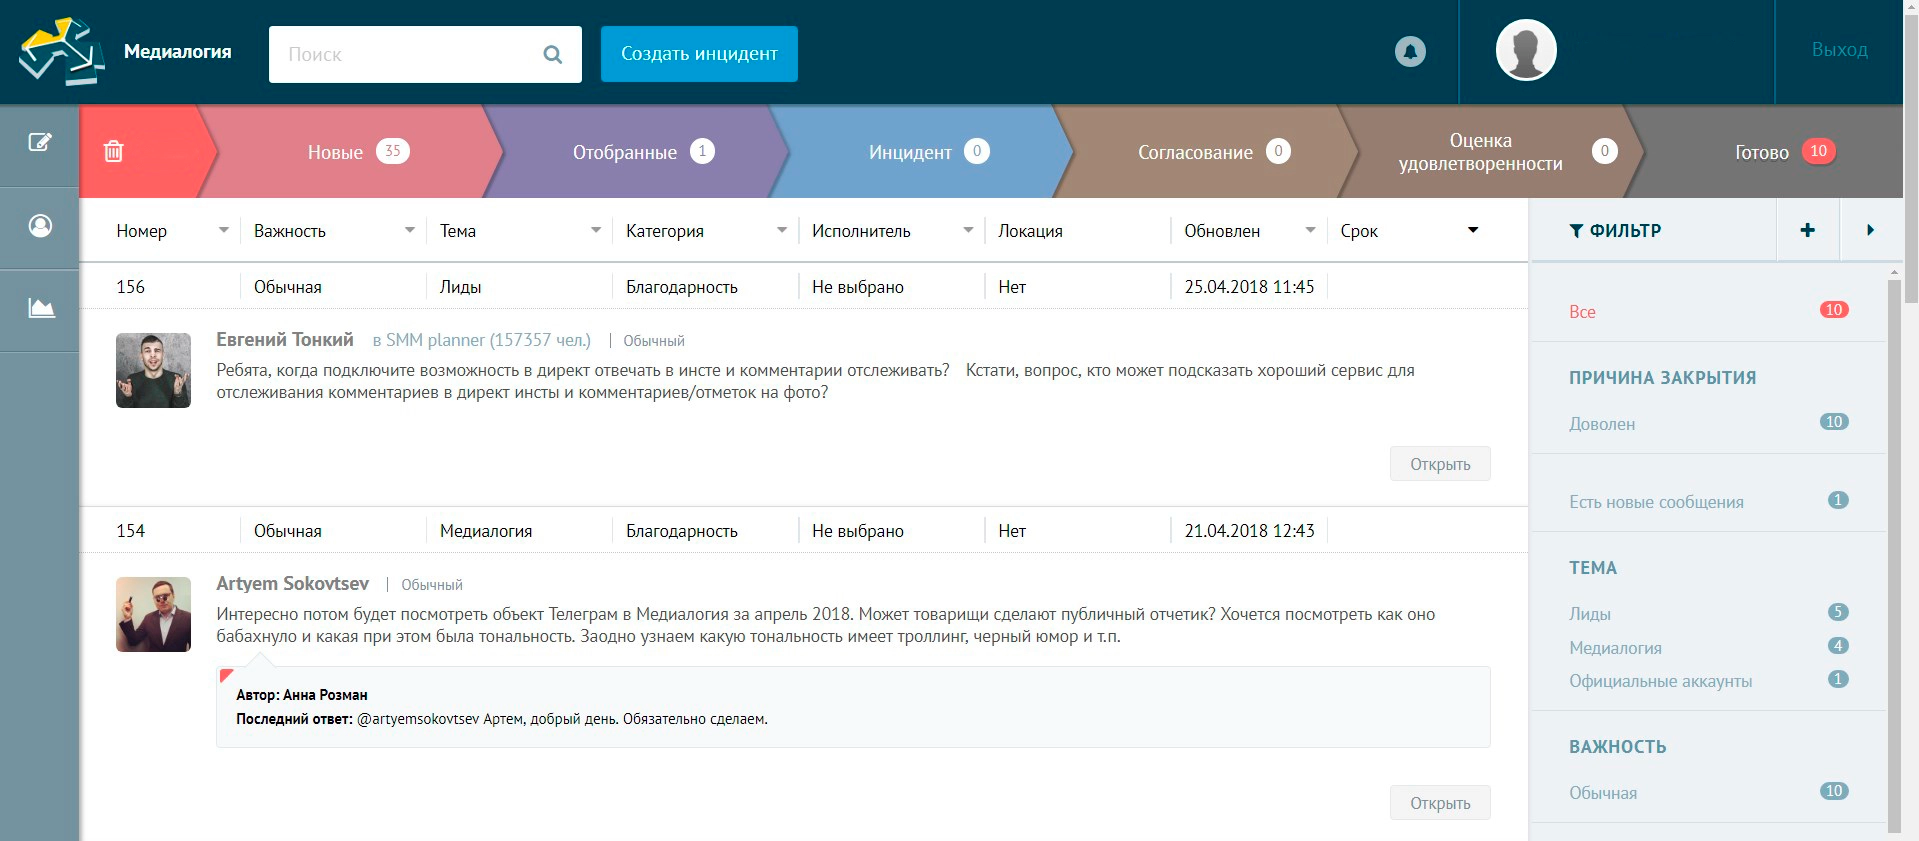This screenshot has height=841, width=1919.
Task: Open the Важность column dropdown
Action: click(x=410, y=230)
